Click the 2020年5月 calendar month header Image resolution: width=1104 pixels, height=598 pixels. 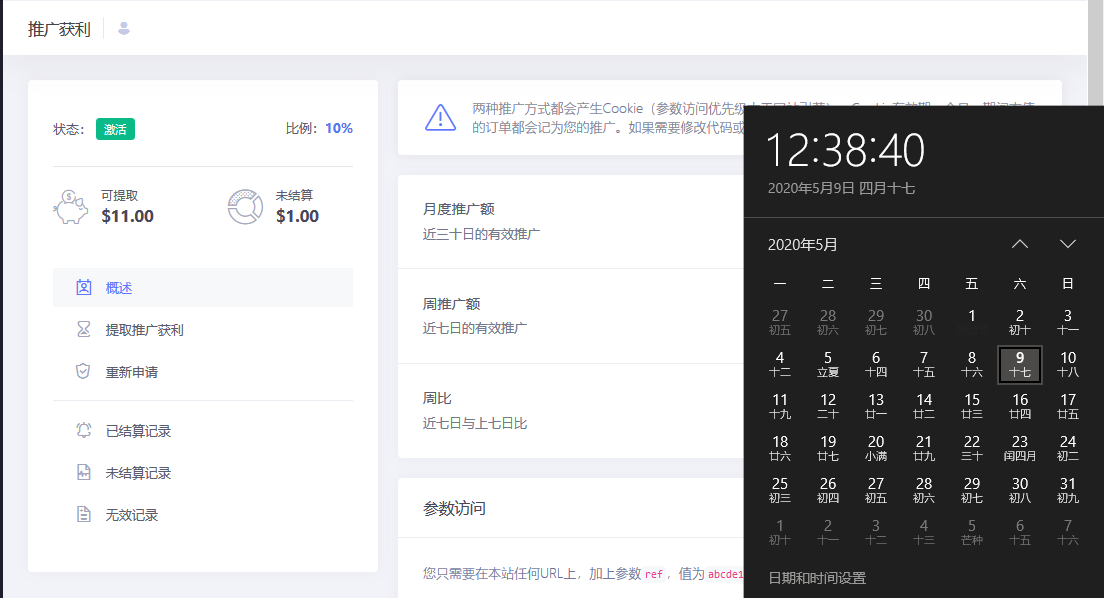click(x=803, y=244)
